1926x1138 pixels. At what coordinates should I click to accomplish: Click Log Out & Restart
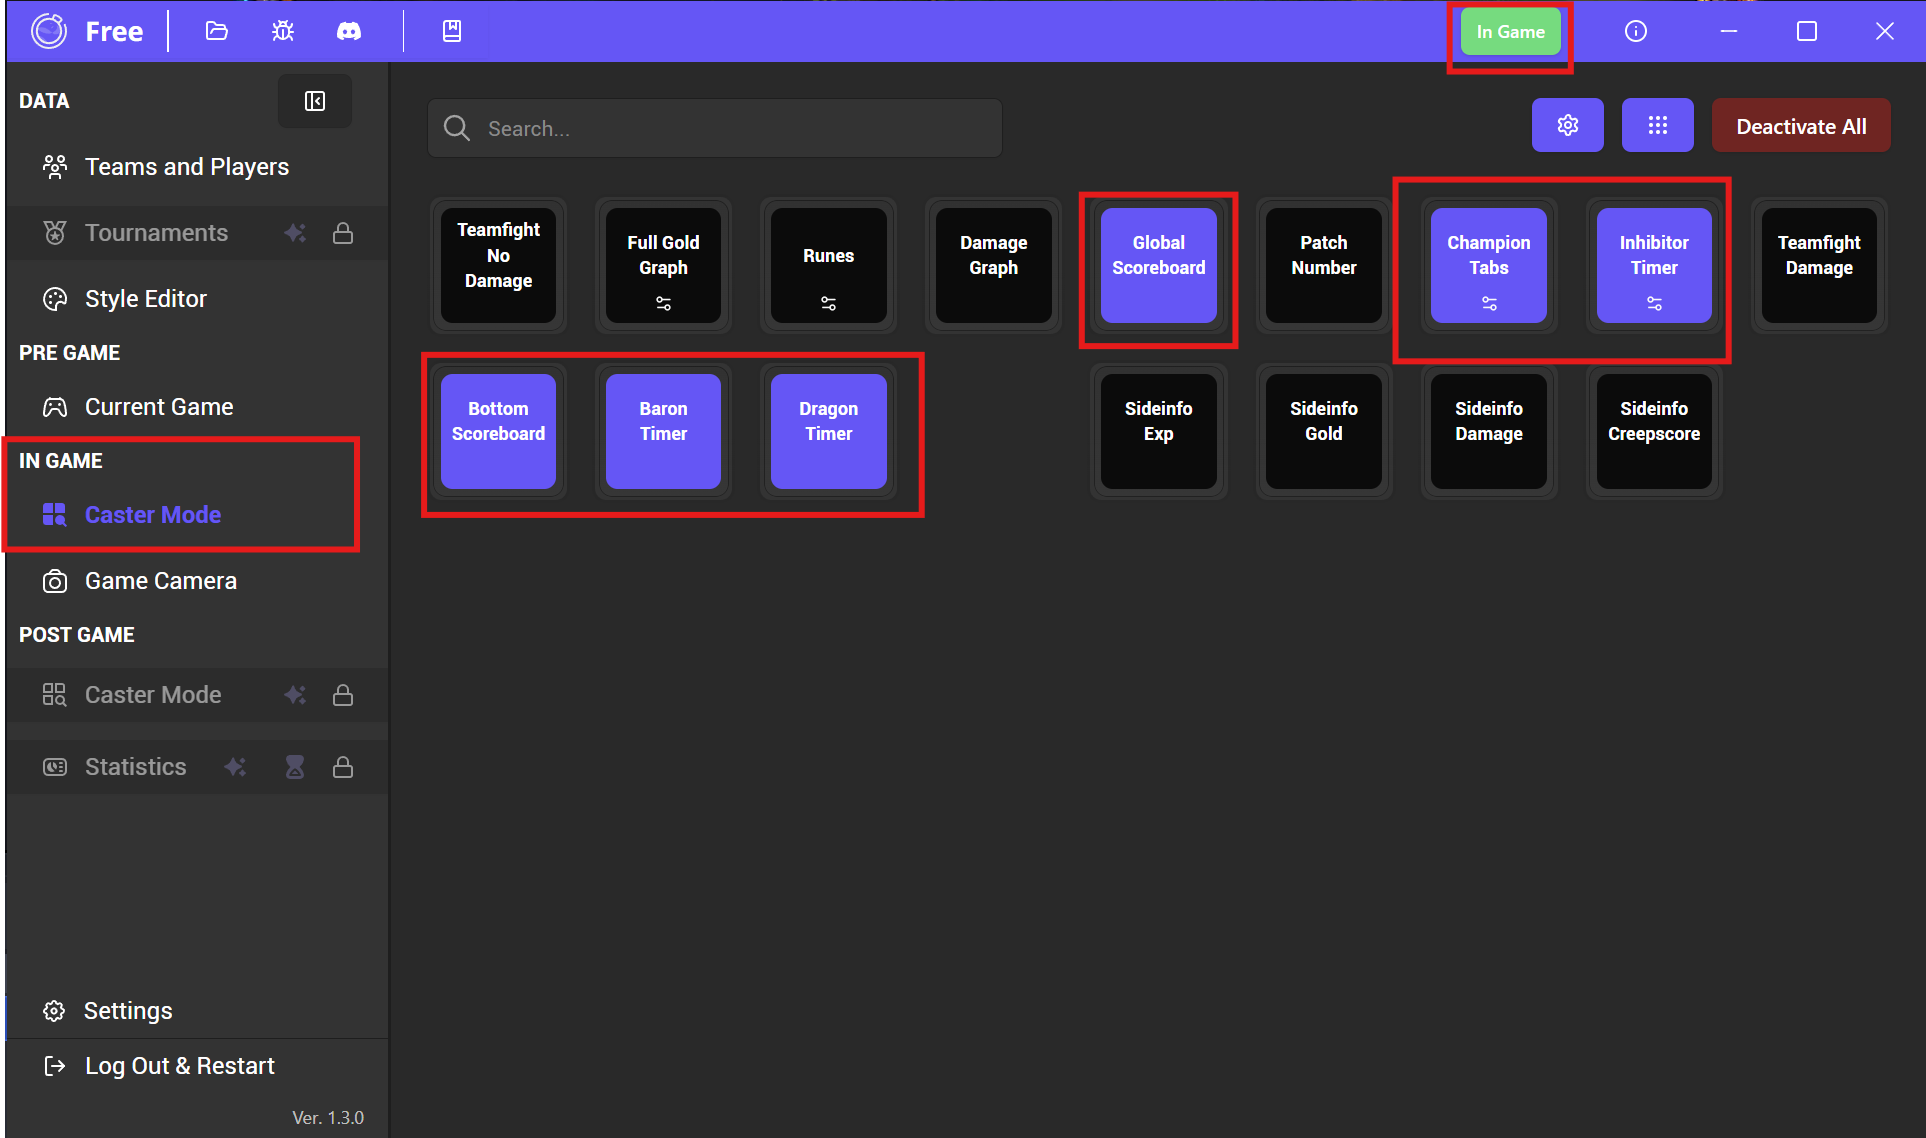click(x=180, y=1066)
